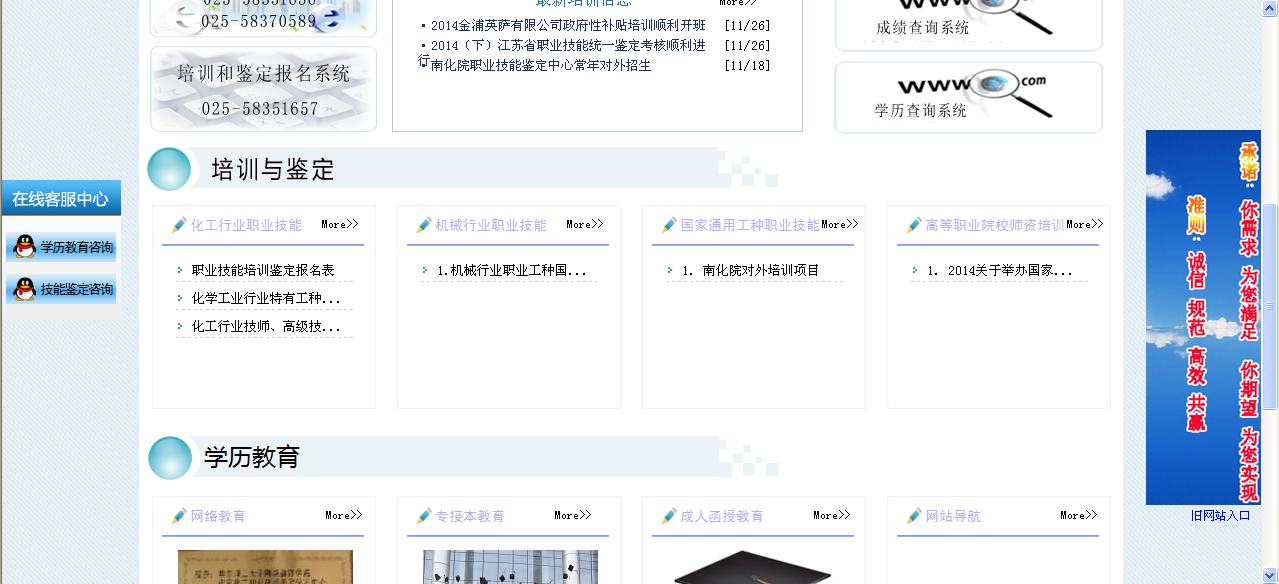The width and height of the screenshot is (1279, 584).
Task: Click pencil icon beside 网络教育
Action: pyautogui.click(x=179, y=517)
